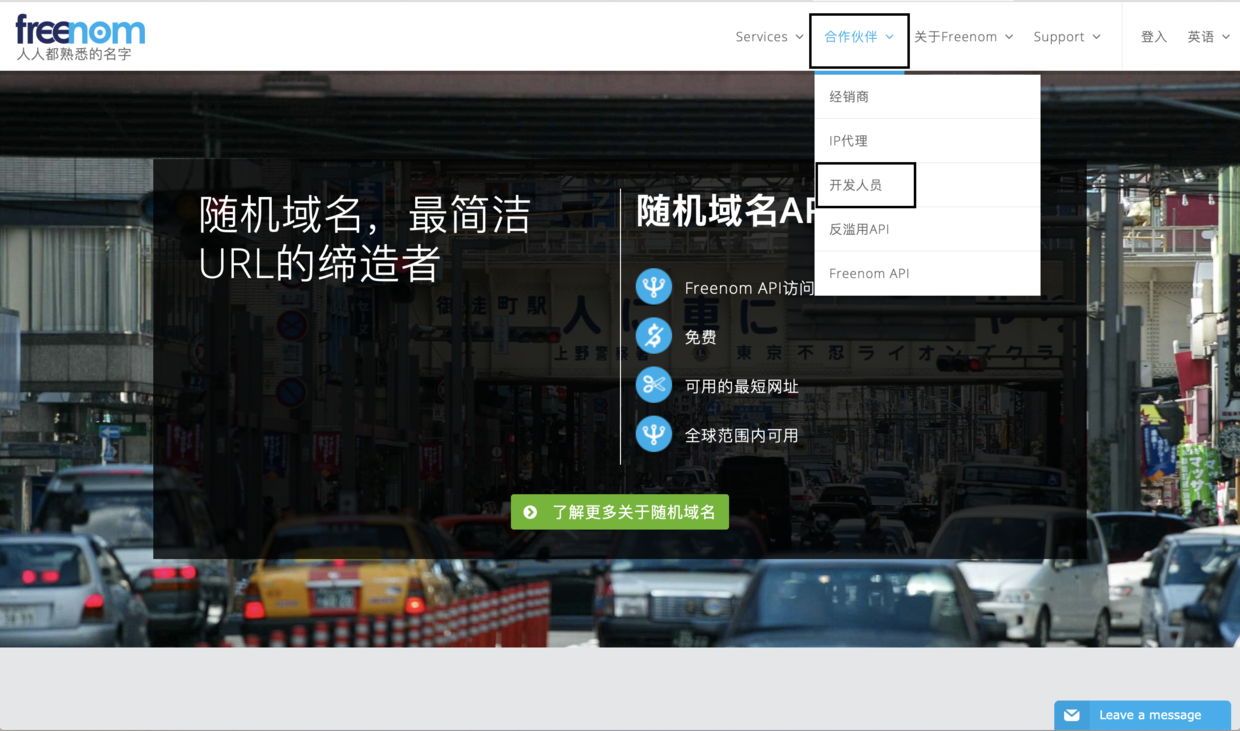Click the Freenom logo
The image size is (1240, 731).
coord(80,30)
